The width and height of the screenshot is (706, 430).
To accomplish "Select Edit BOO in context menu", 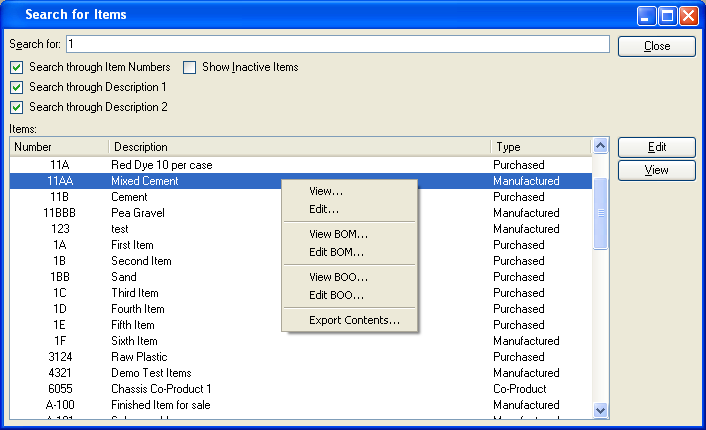I will 337,295.
